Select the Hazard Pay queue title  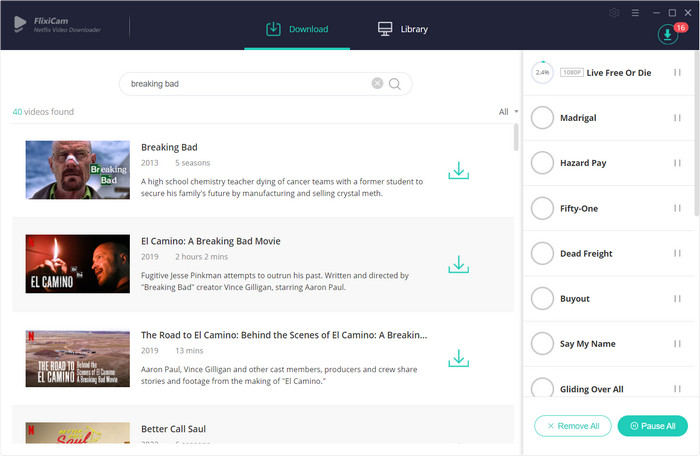click(583, 163)
